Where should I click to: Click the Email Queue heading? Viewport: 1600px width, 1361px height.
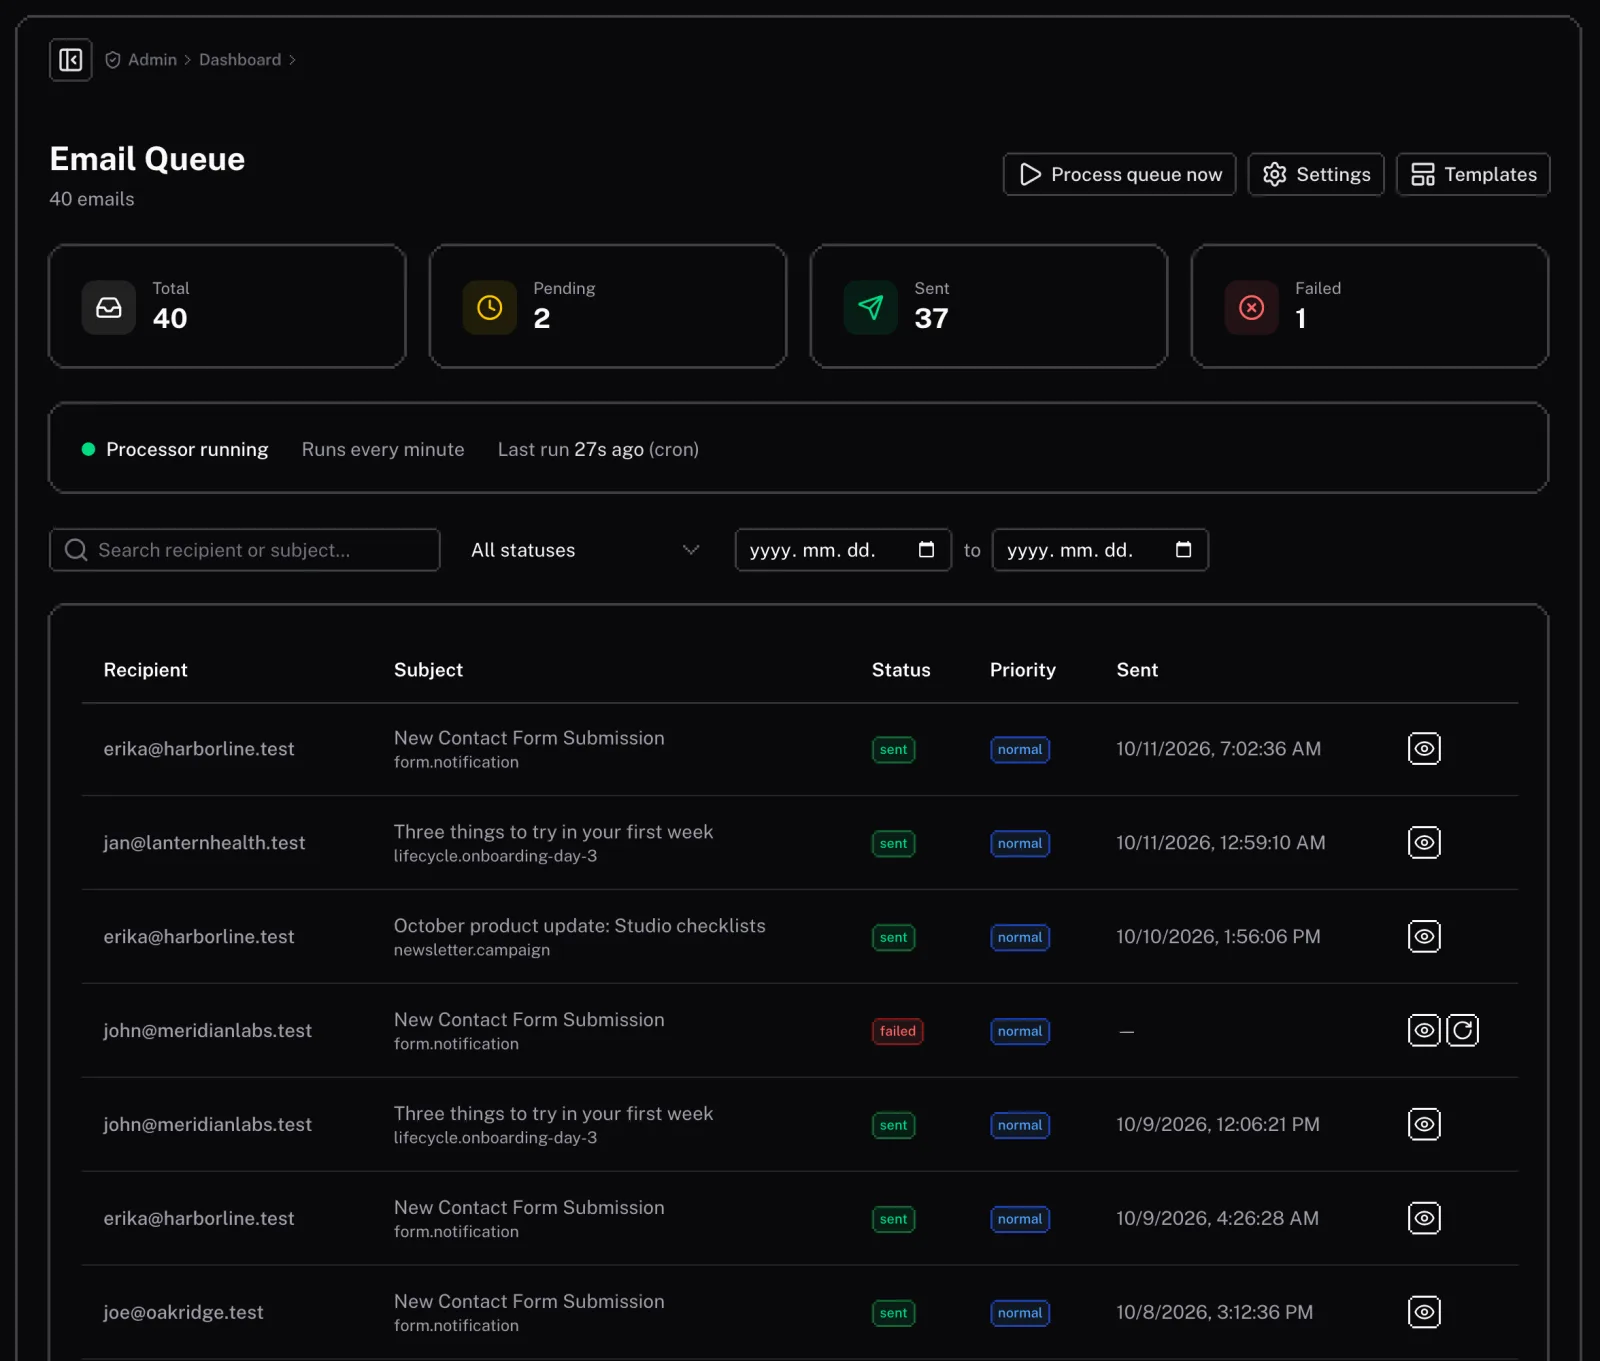(x=148, y=159)
